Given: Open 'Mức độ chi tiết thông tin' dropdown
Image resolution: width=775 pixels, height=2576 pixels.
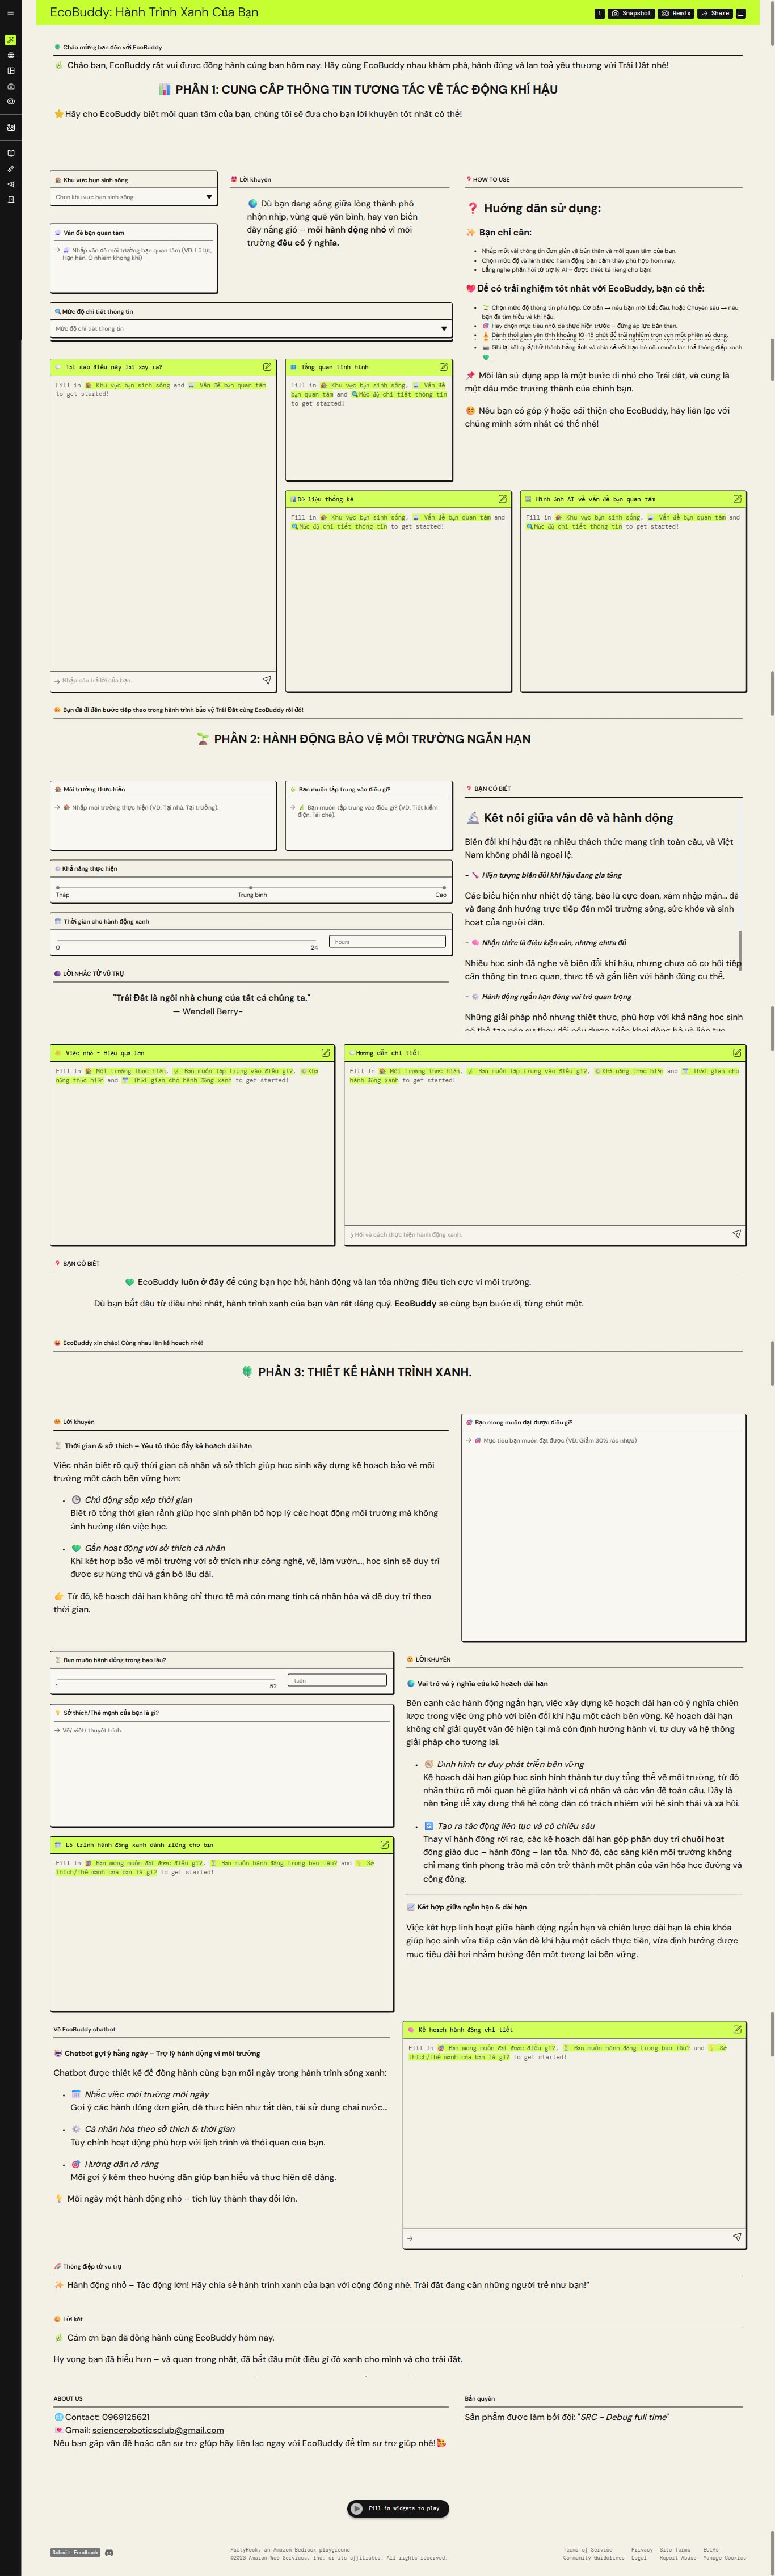Looking at the screenshot, I should pos(251,328).
